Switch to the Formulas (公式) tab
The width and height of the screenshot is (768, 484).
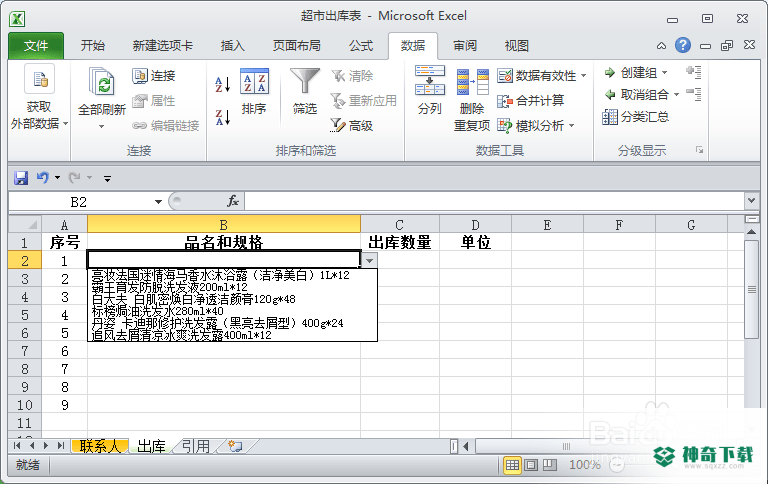(361, 46)
